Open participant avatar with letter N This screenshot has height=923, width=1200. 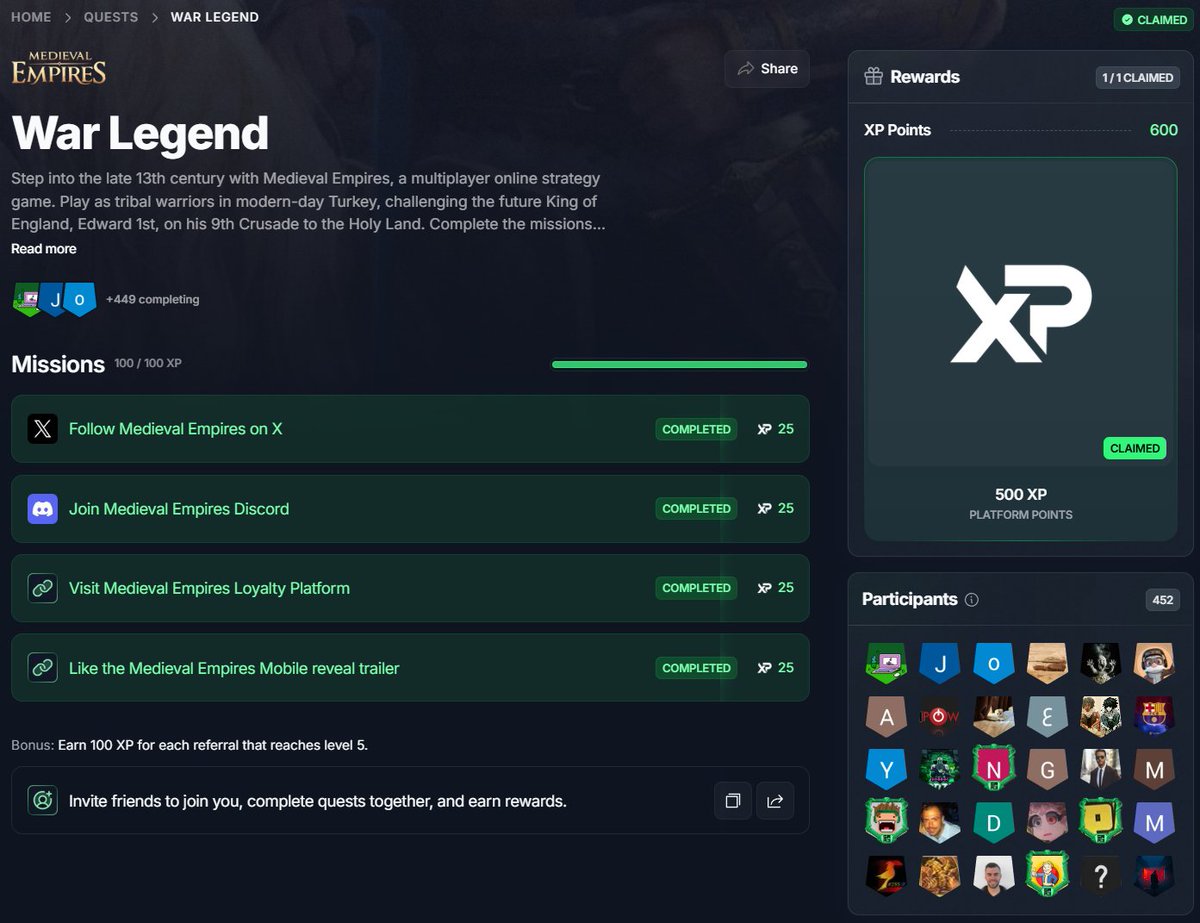point(993,769)
